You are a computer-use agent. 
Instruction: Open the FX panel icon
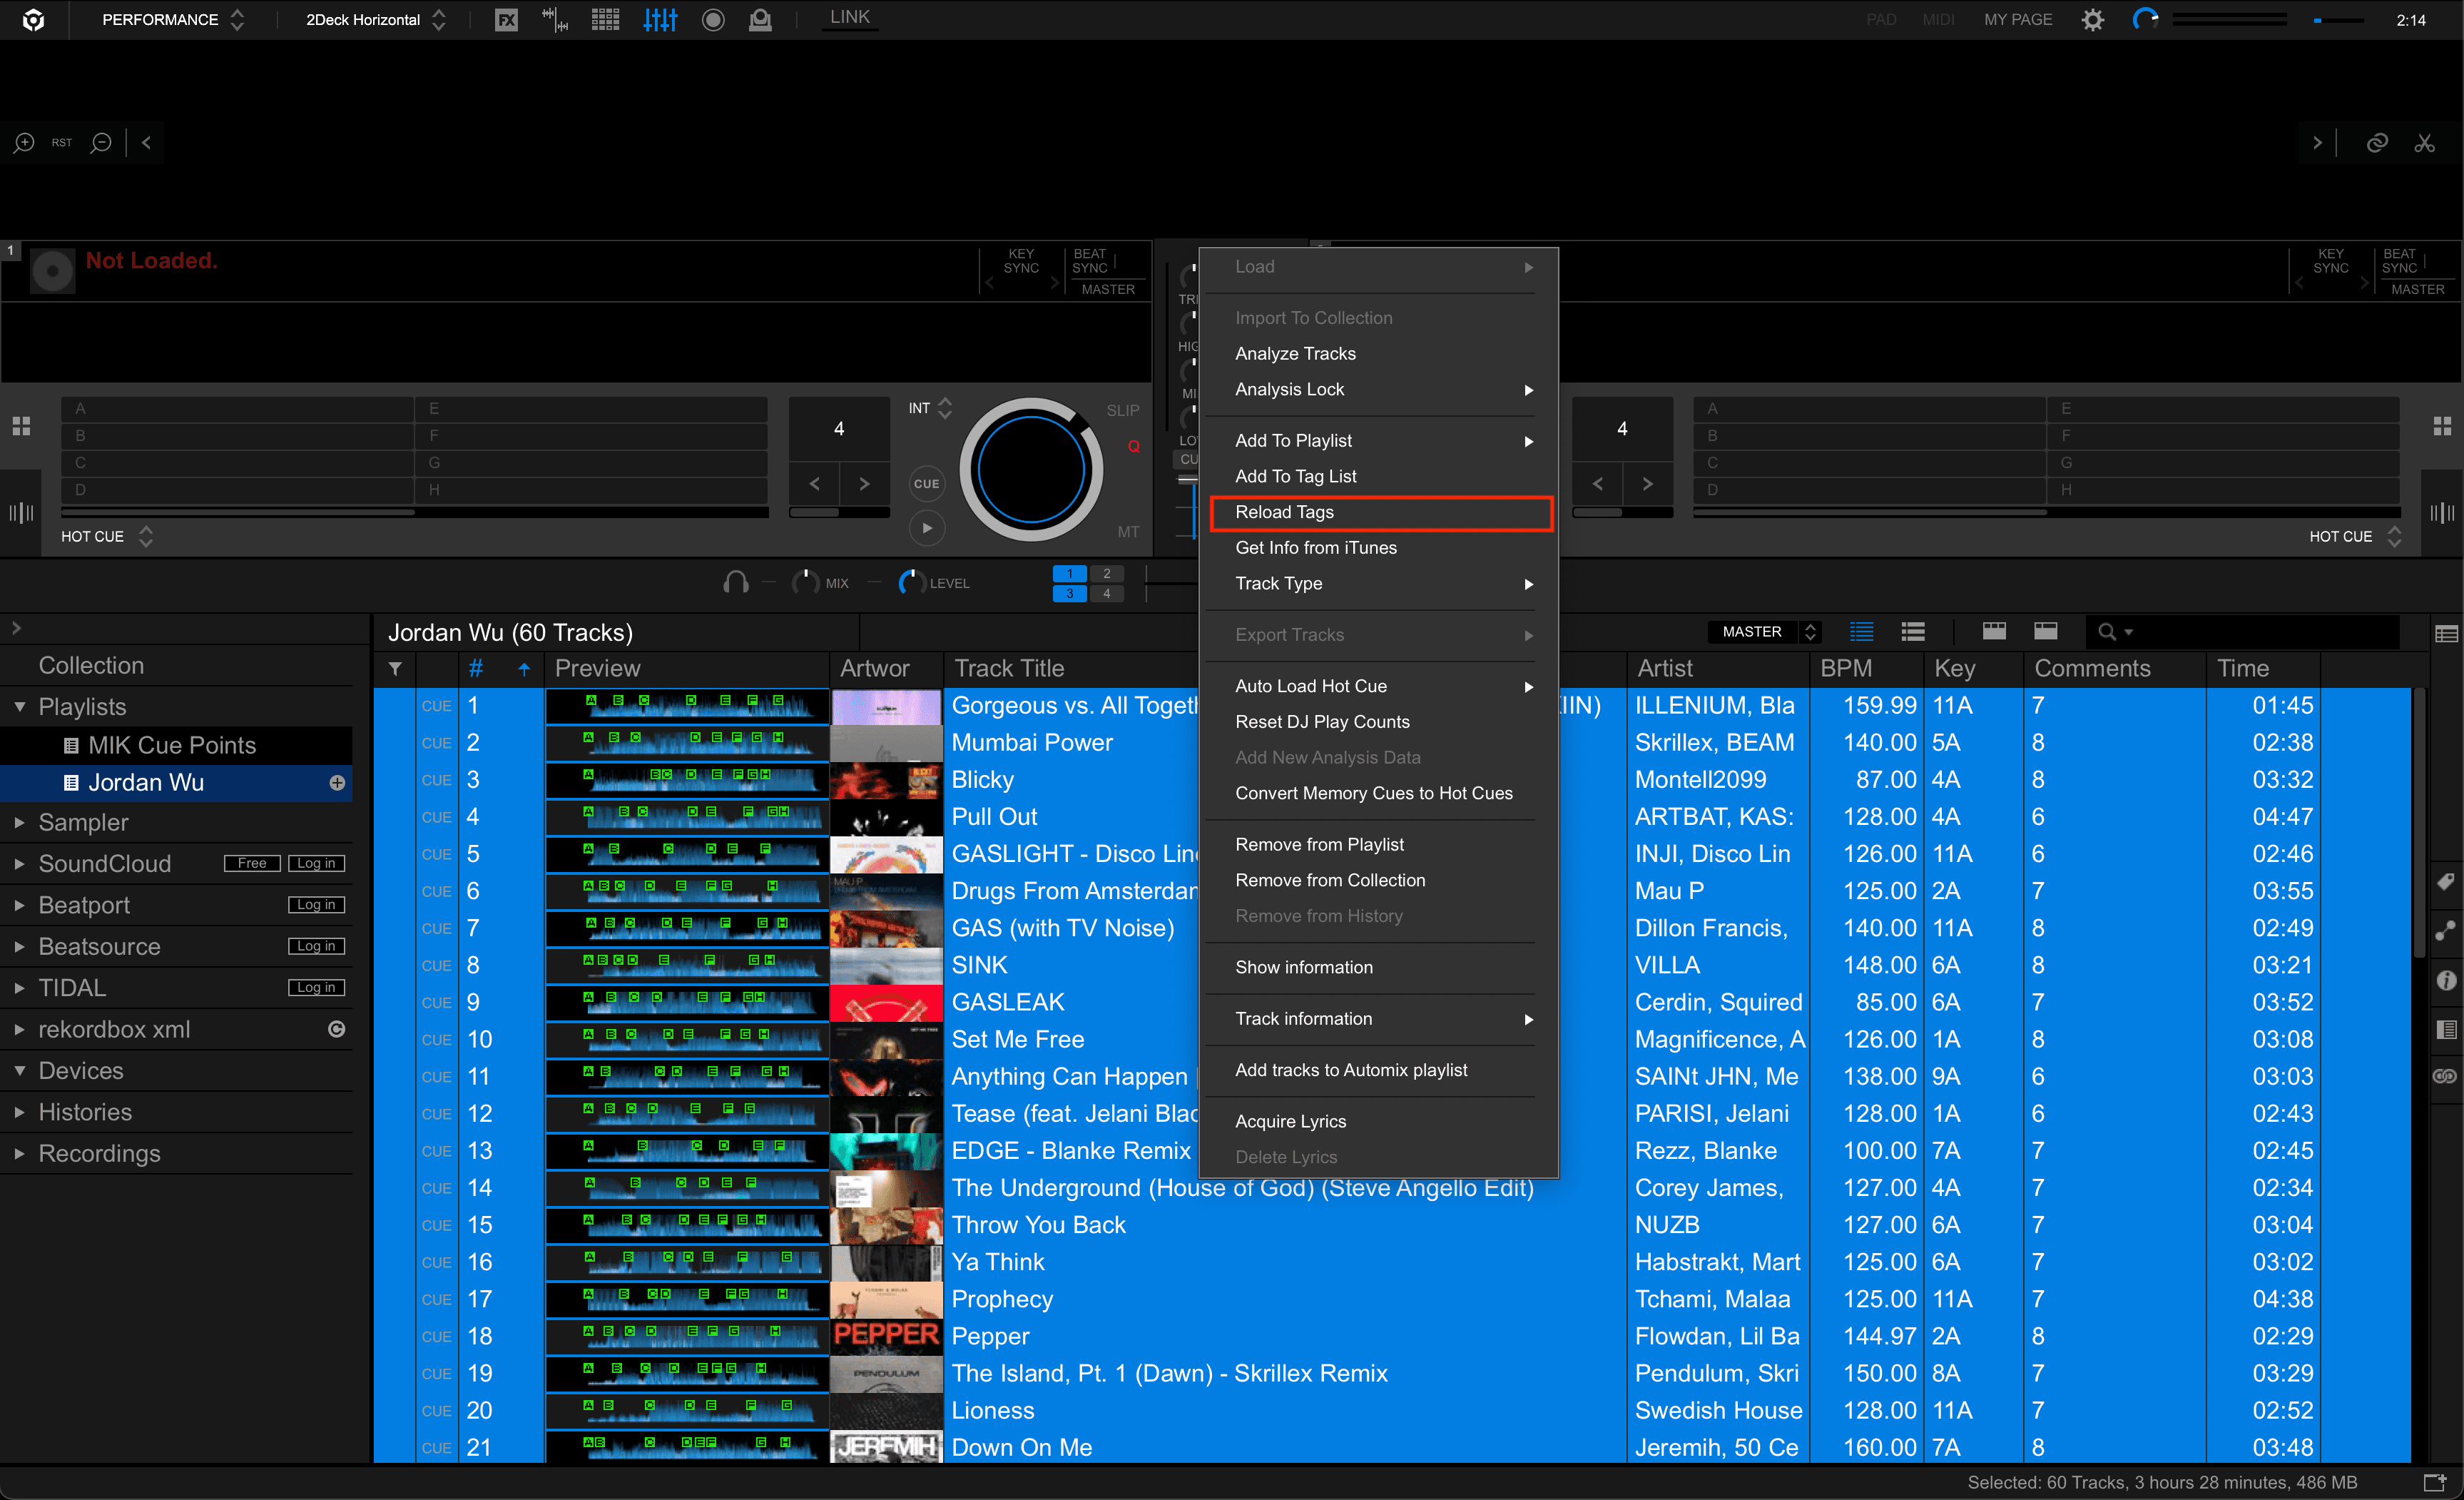507,19
